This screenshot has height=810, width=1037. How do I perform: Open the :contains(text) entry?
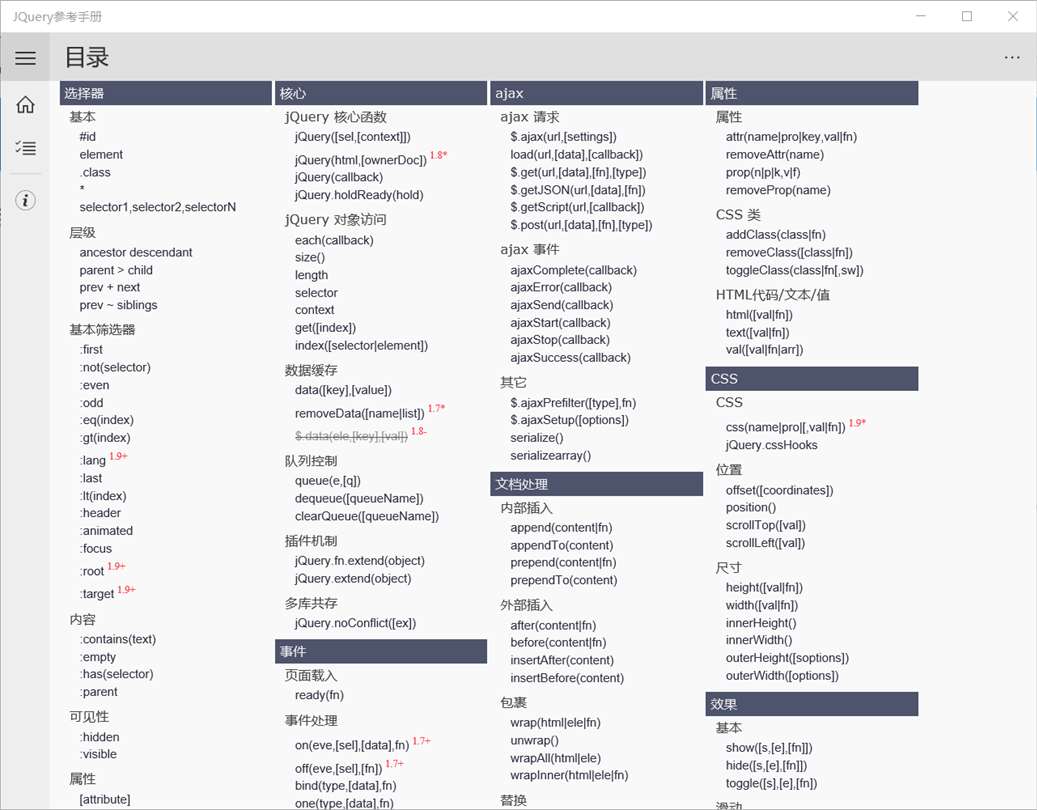pos(118,639)
